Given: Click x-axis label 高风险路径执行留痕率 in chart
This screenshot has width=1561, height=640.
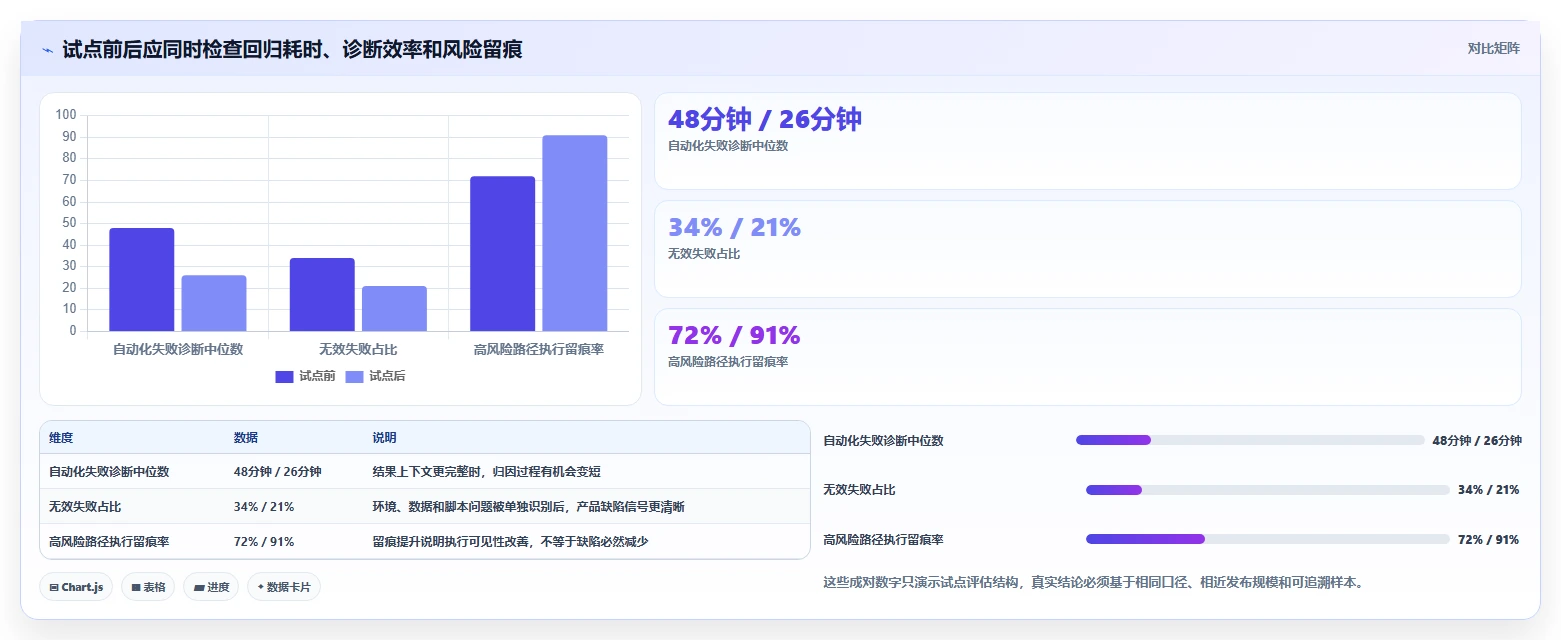Looking at the screenshot, I should (x=539, y=349).
